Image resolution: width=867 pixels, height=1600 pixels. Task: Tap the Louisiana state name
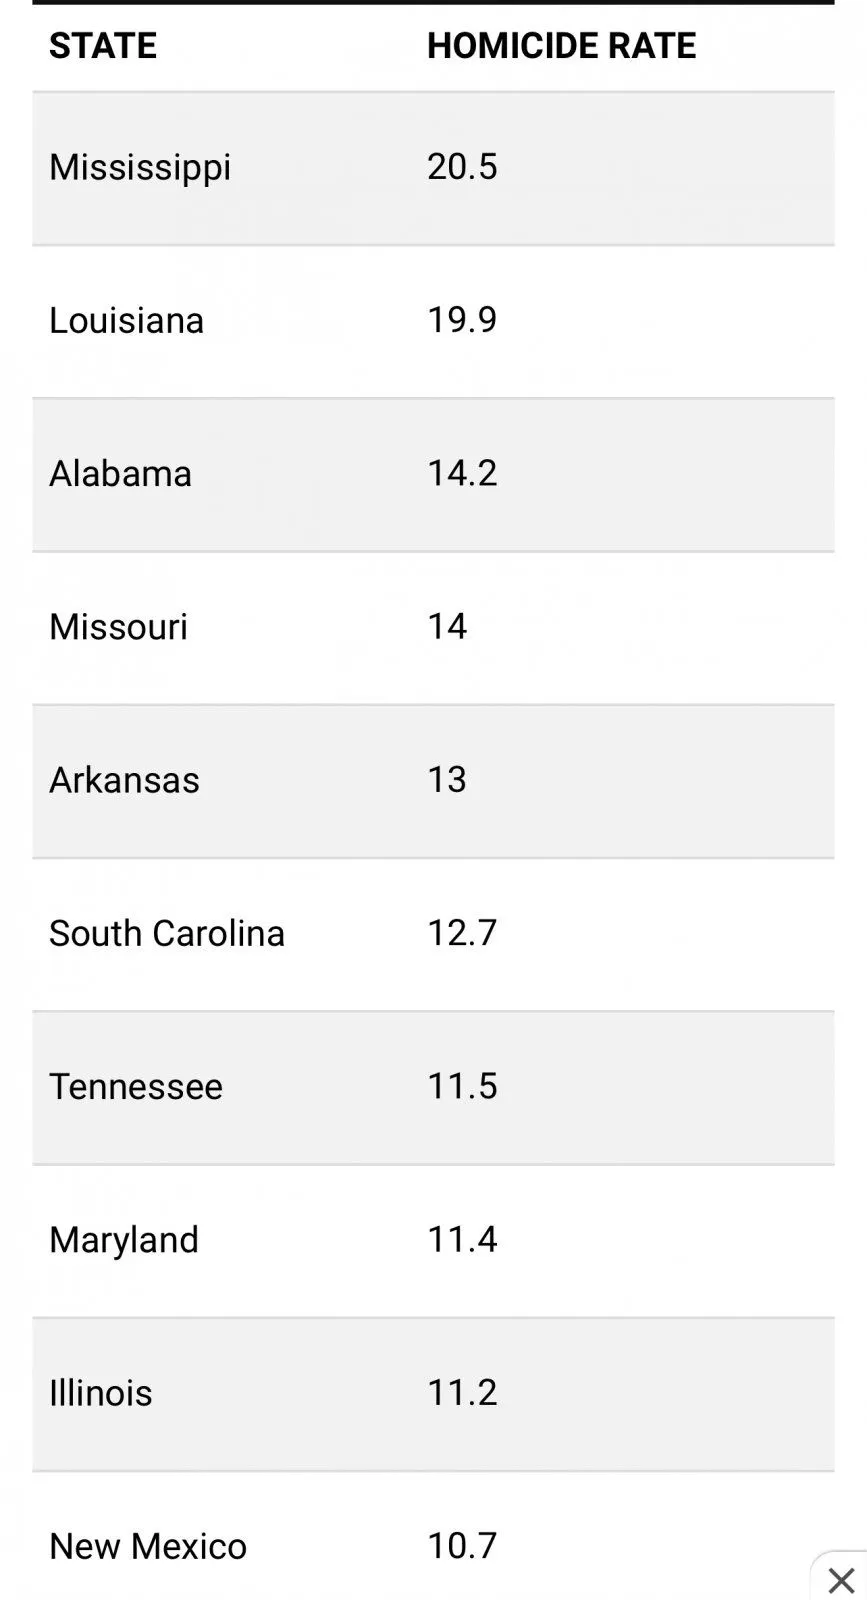point(127,320)
